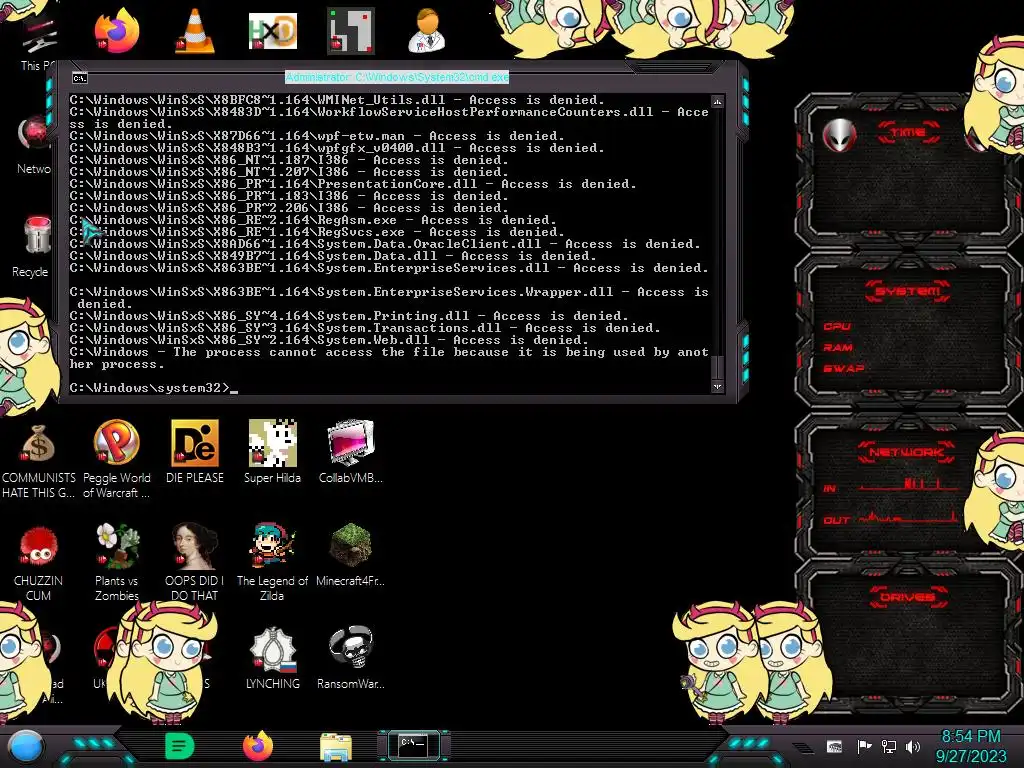The height and width of the screenshot is (768, 1024).
Task: Launch Plants vs Zombies shortcut
Action: pos(117,563)
